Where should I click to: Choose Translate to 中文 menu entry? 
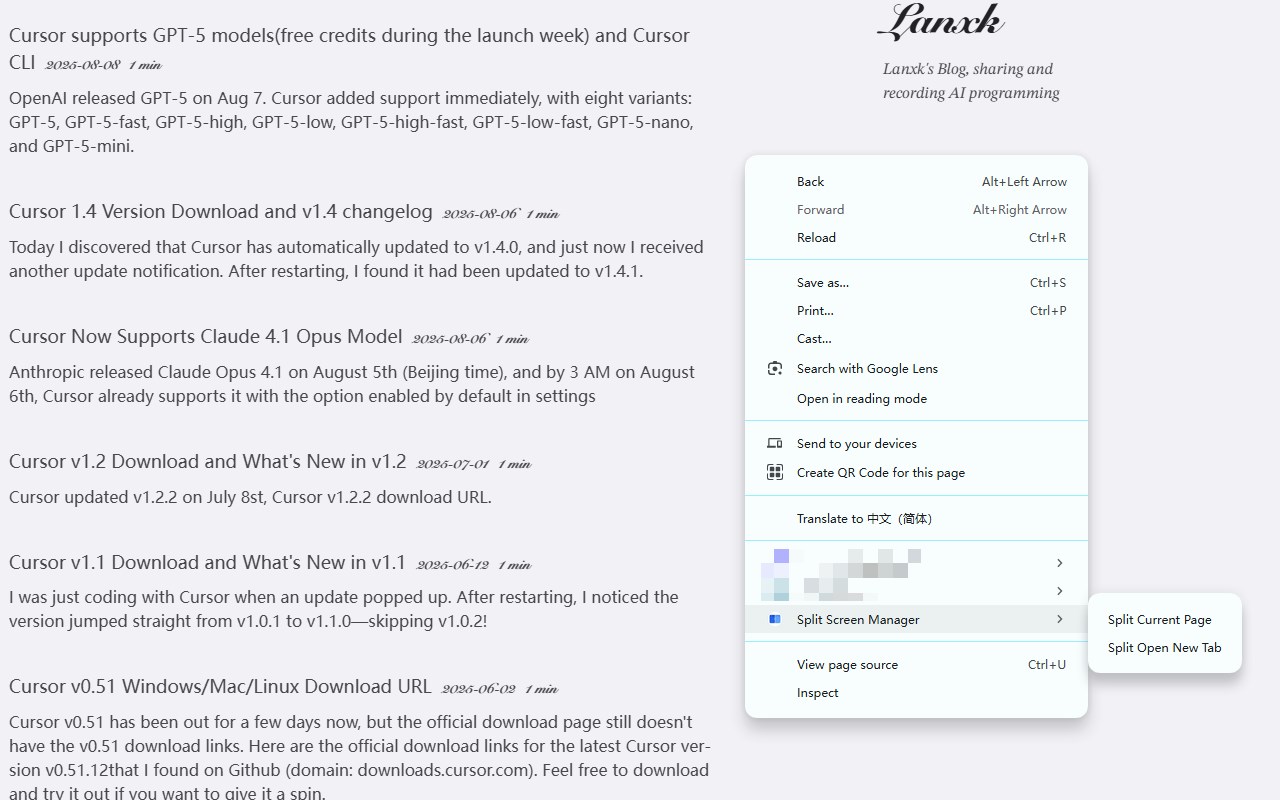tap(916, 518)
